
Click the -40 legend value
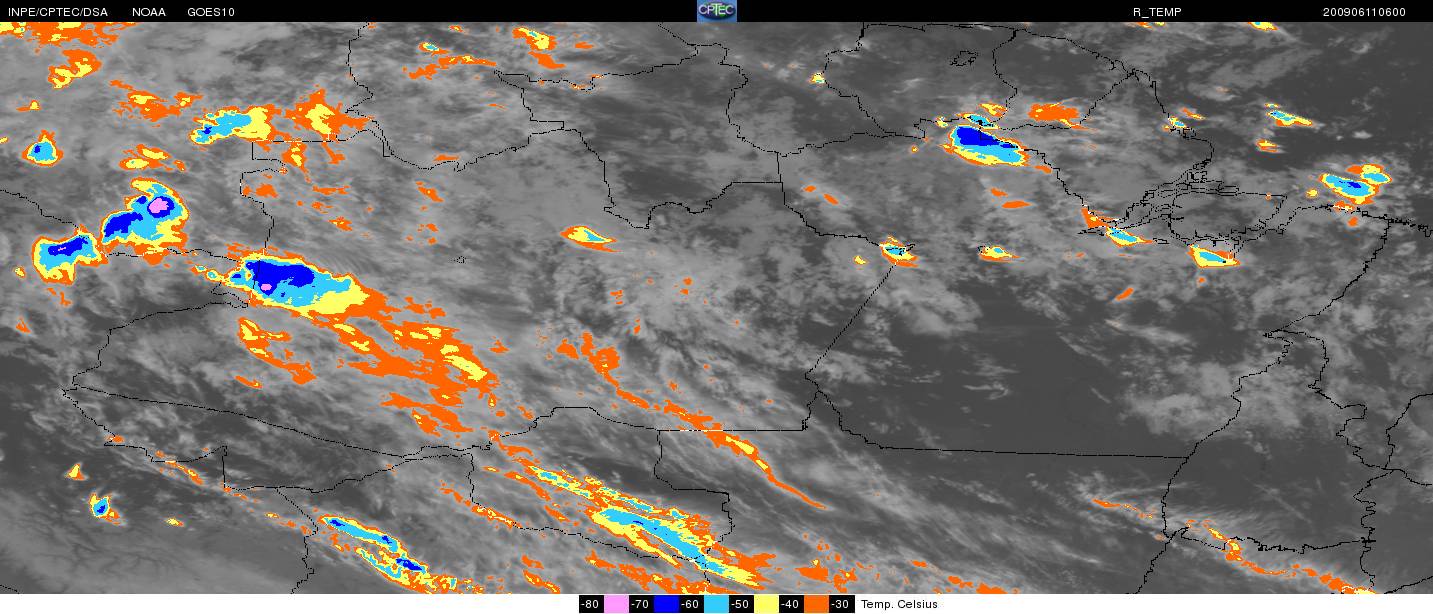791,604
